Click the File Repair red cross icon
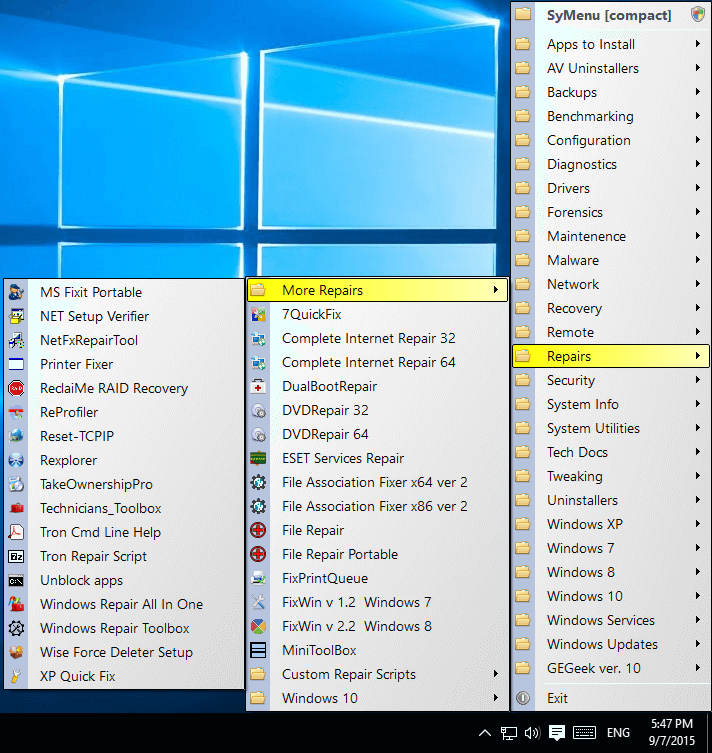Screen dimensions: 712x753 tap(258, 530)
